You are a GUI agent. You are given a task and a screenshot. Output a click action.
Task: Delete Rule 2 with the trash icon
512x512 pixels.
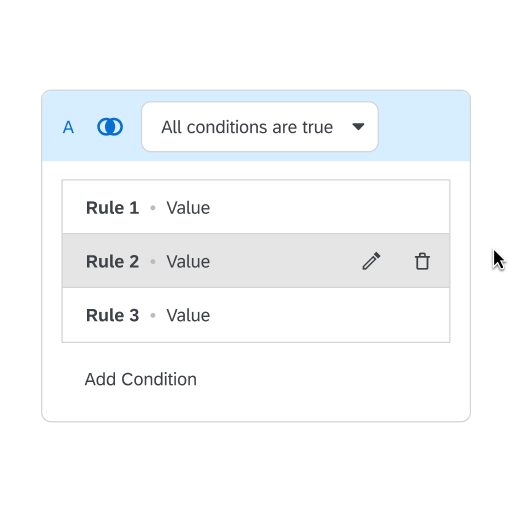click(422, 261)
